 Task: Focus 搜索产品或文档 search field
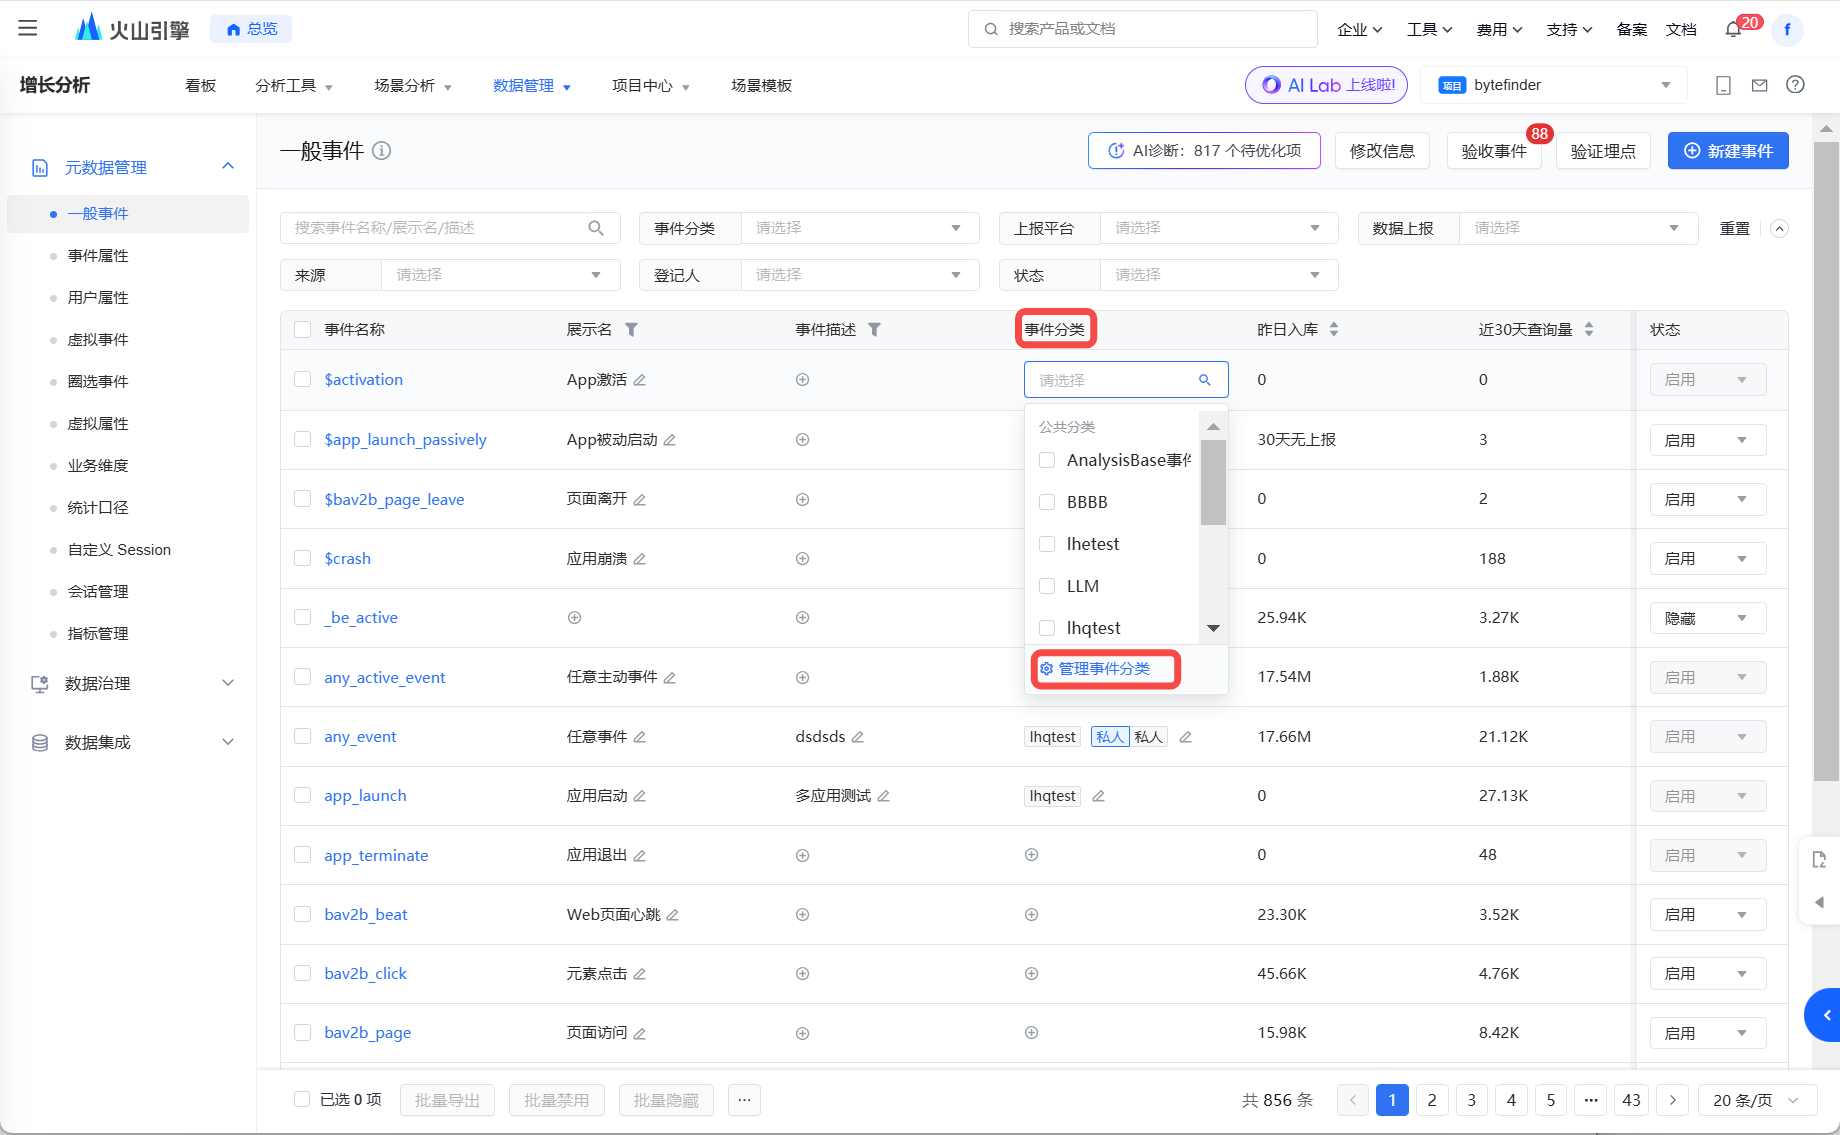pyautogui.click(x=1143, y=29)
